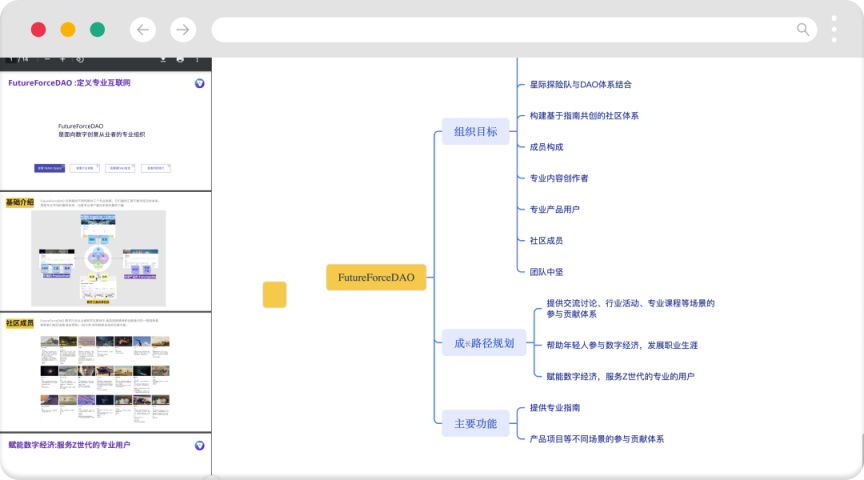This screenshot has height=480, width=864.
Task: Open the browser three-dot menu
Action: tap(834, 29)
